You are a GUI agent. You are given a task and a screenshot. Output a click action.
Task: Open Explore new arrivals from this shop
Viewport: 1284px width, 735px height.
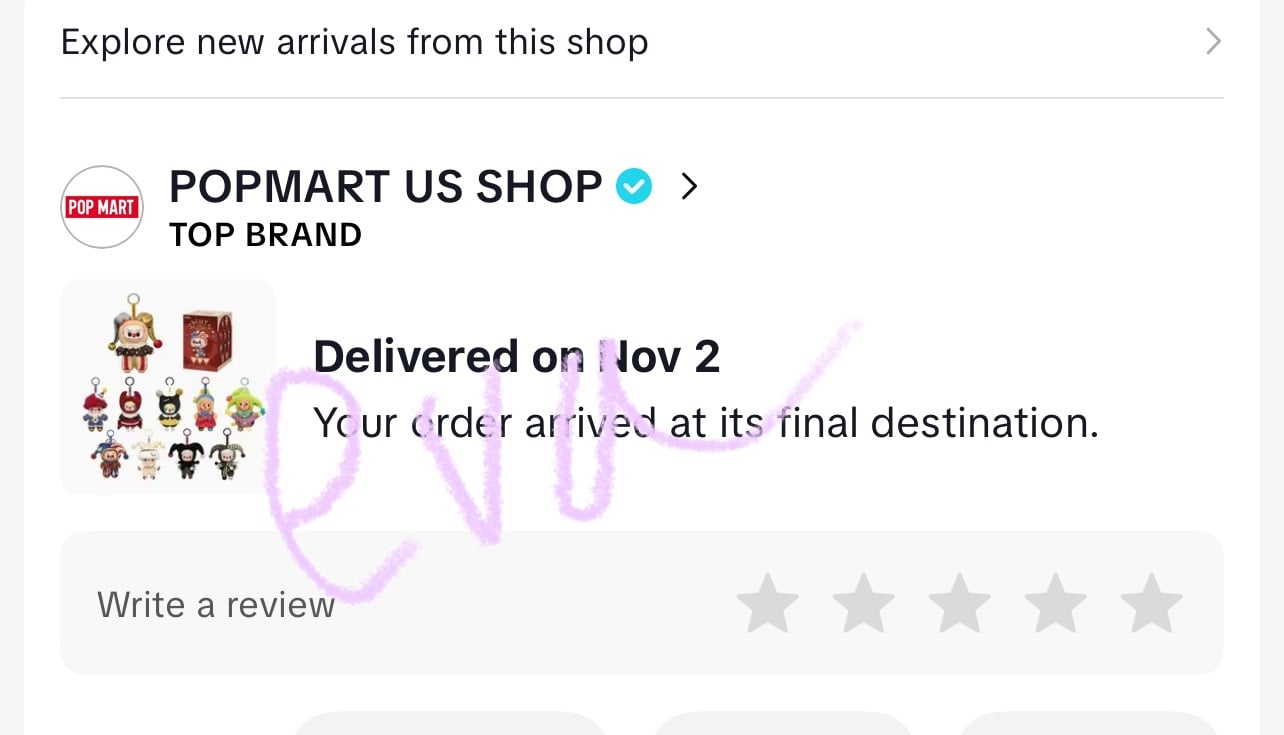click(641, 43)
